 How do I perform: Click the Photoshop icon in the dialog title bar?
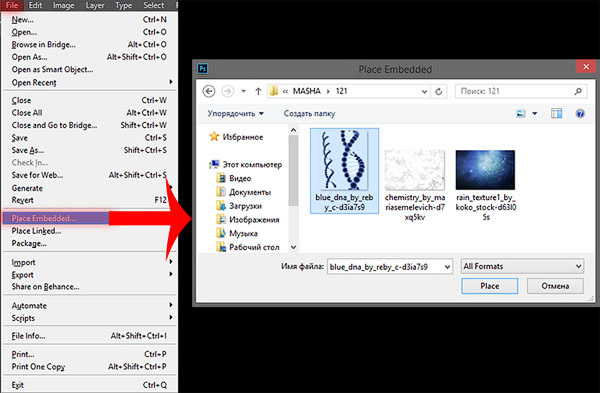202,69
